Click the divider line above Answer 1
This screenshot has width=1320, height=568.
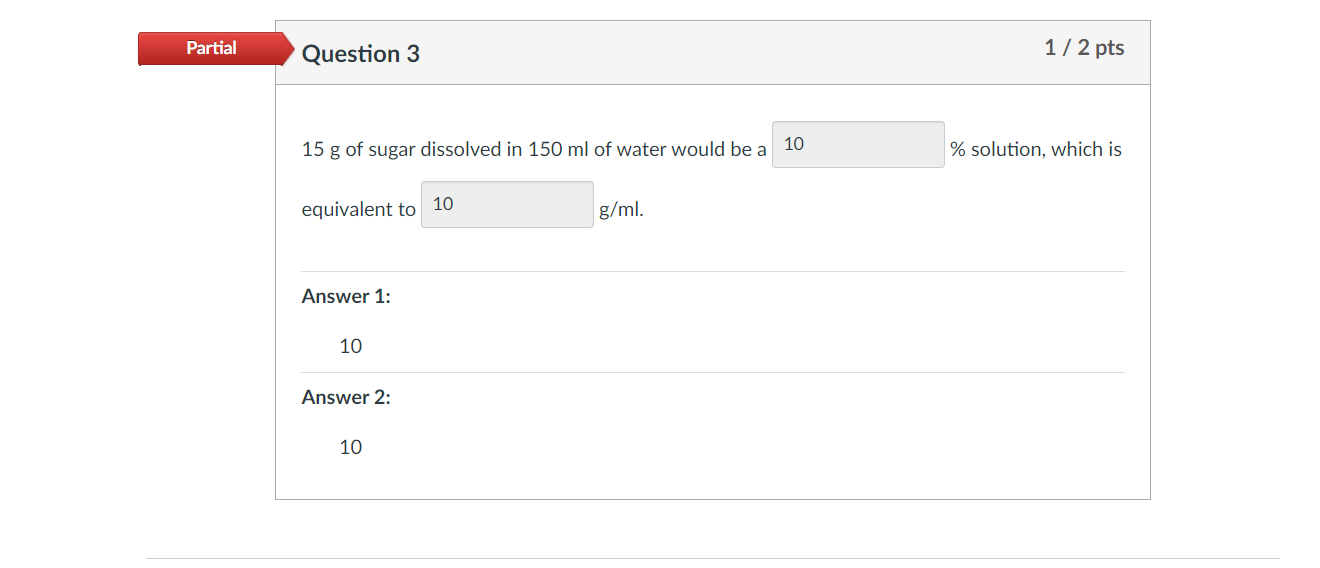[713, 271]
